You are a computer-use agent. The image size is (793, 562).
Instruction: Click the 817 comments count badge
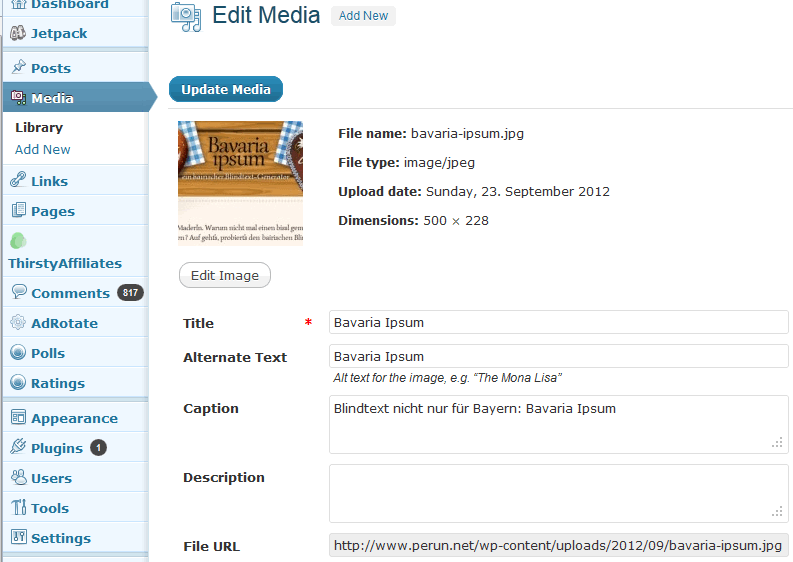click(130, 292)
